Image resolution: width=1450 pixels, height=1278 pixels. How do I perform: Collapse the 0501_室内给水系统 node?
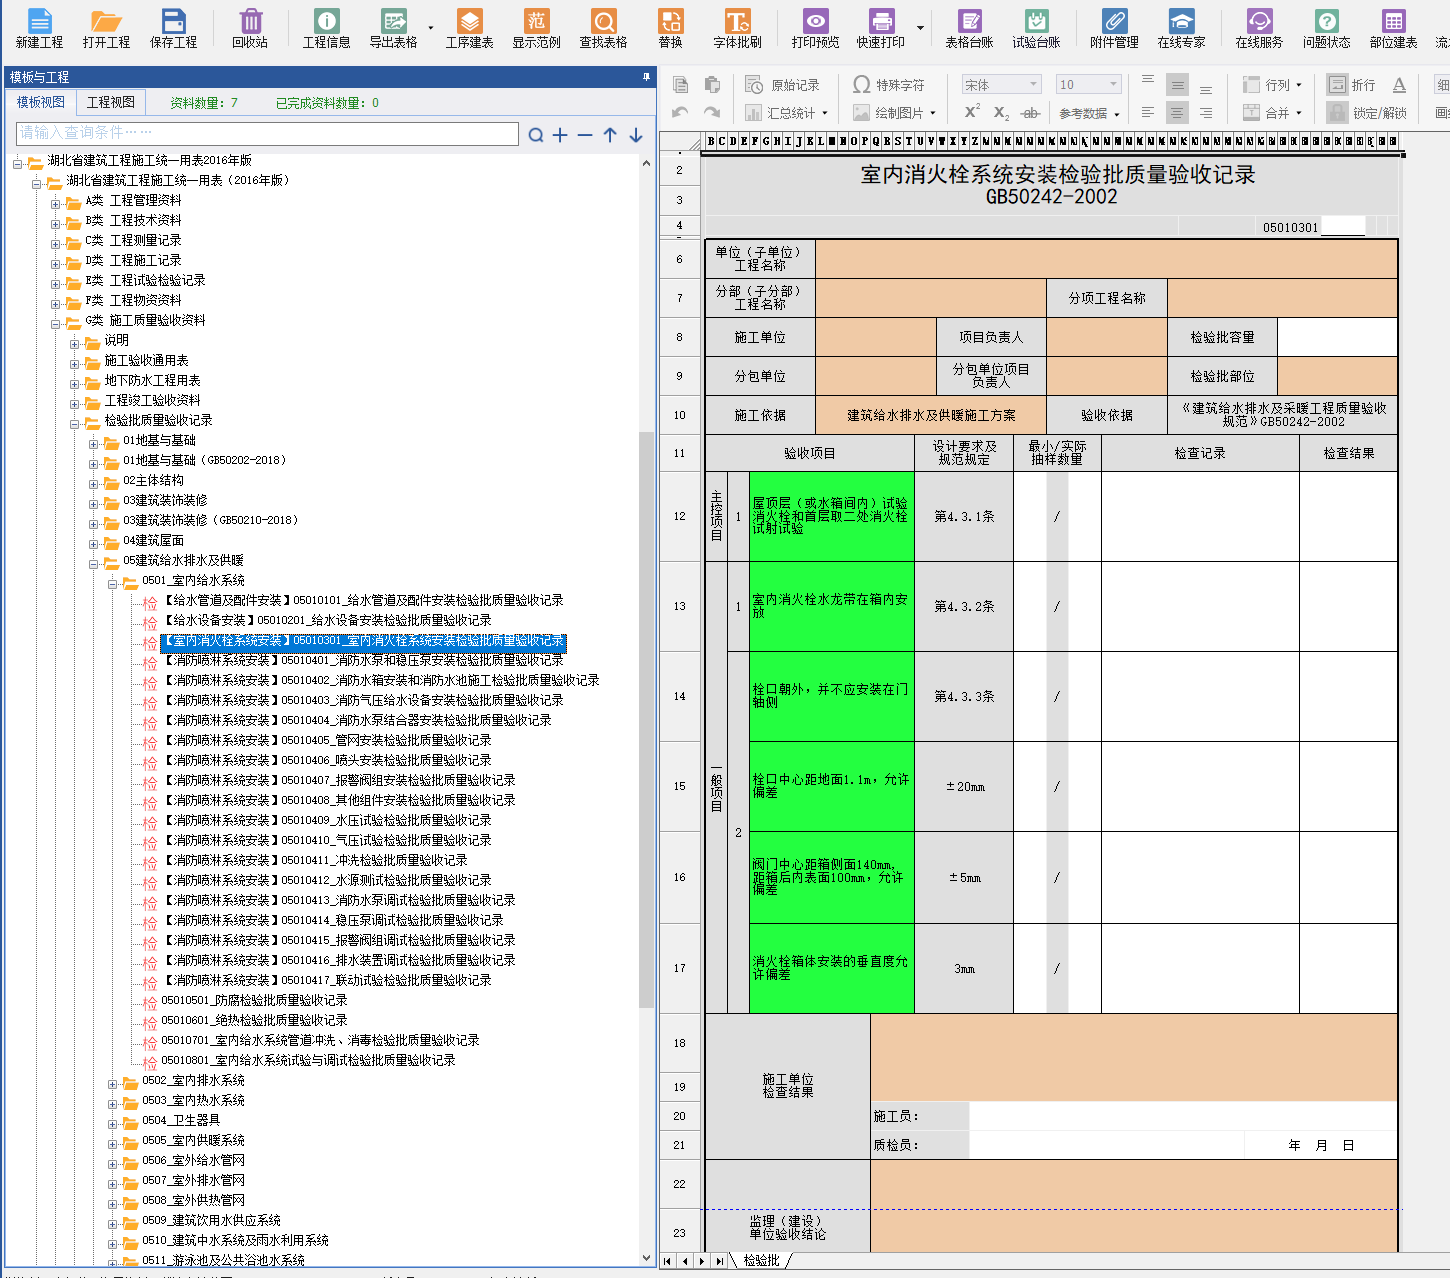[x=113, y=582]
